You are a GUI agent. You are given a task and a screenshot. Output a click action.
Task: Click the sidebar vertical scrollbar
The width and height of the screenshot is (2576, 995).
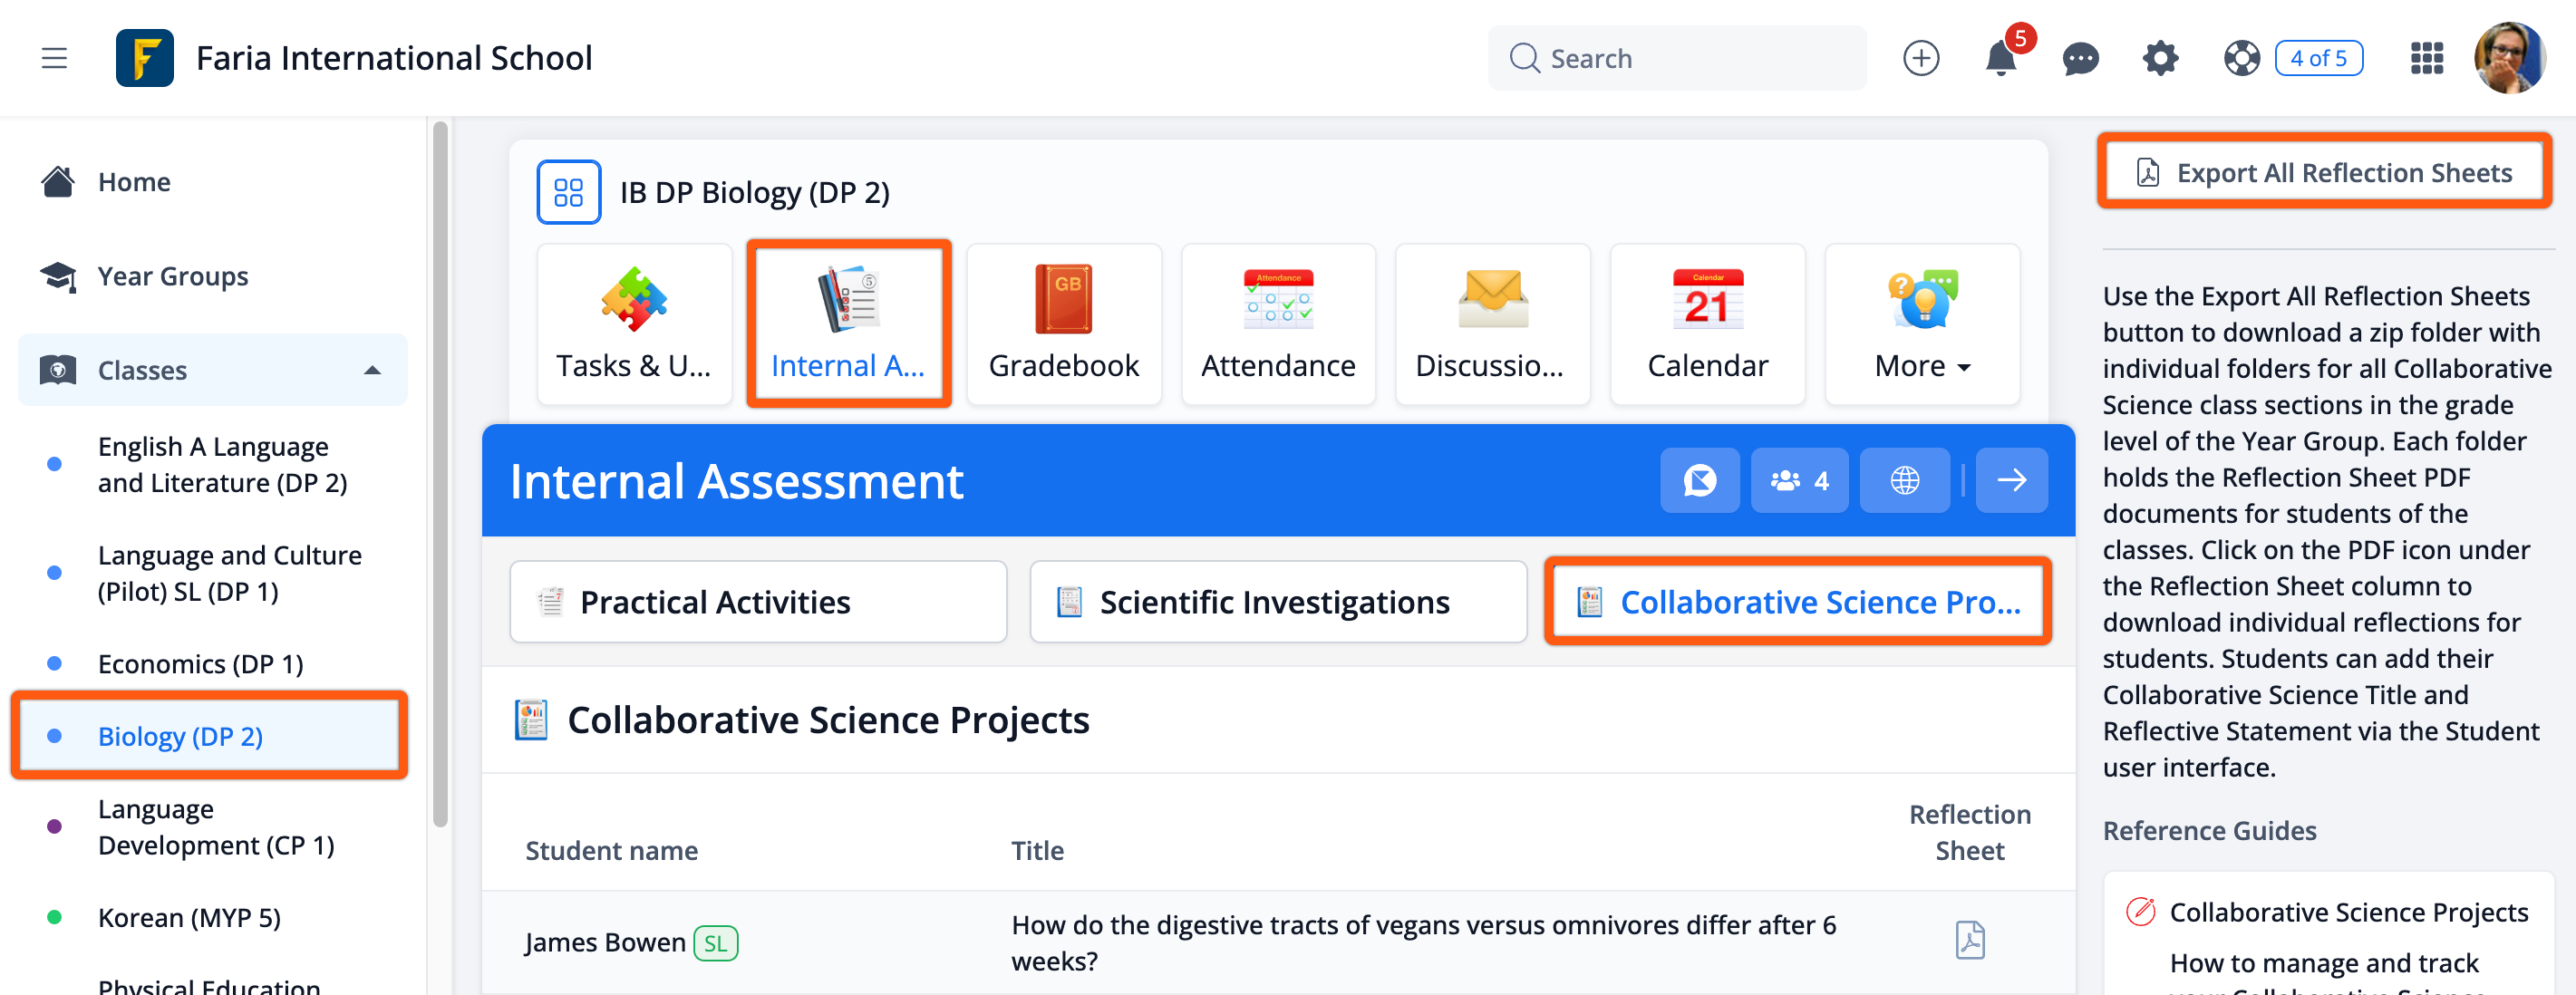(x=440, y=470)
